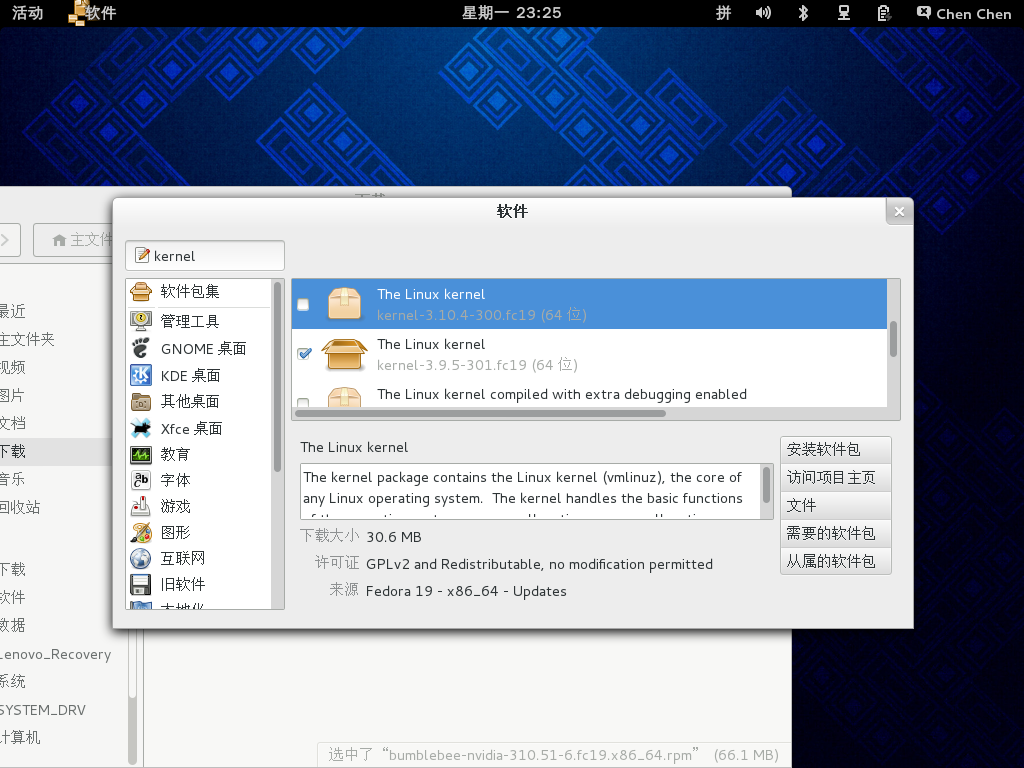Select the 图形 graphics icon
Image resolution: width=1024 pixels, height=768 pixels.
[141, 532]
